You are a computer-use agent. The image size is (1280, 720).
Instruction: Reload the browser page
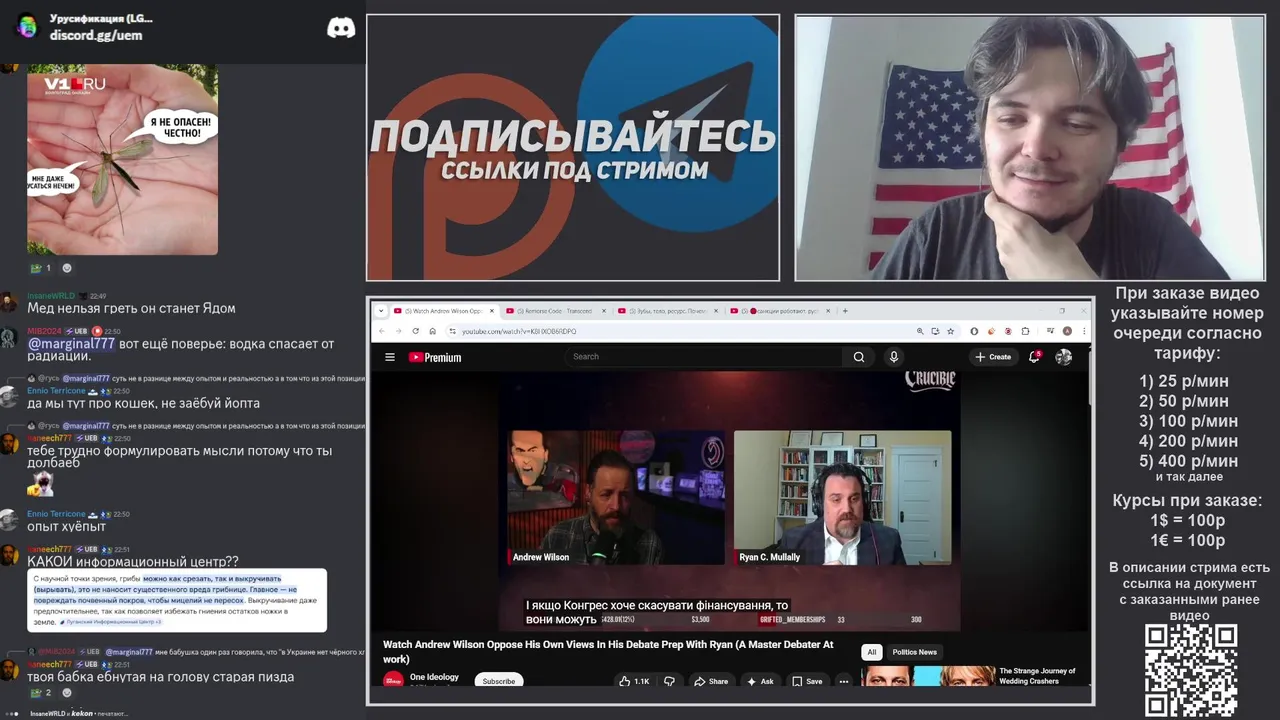coord(415,331)
